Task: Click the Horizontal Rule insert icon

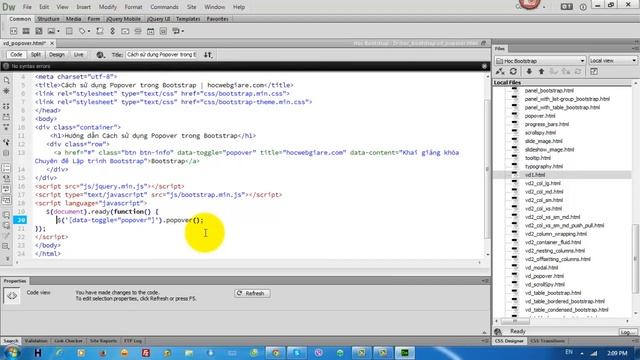Action: 138,31
